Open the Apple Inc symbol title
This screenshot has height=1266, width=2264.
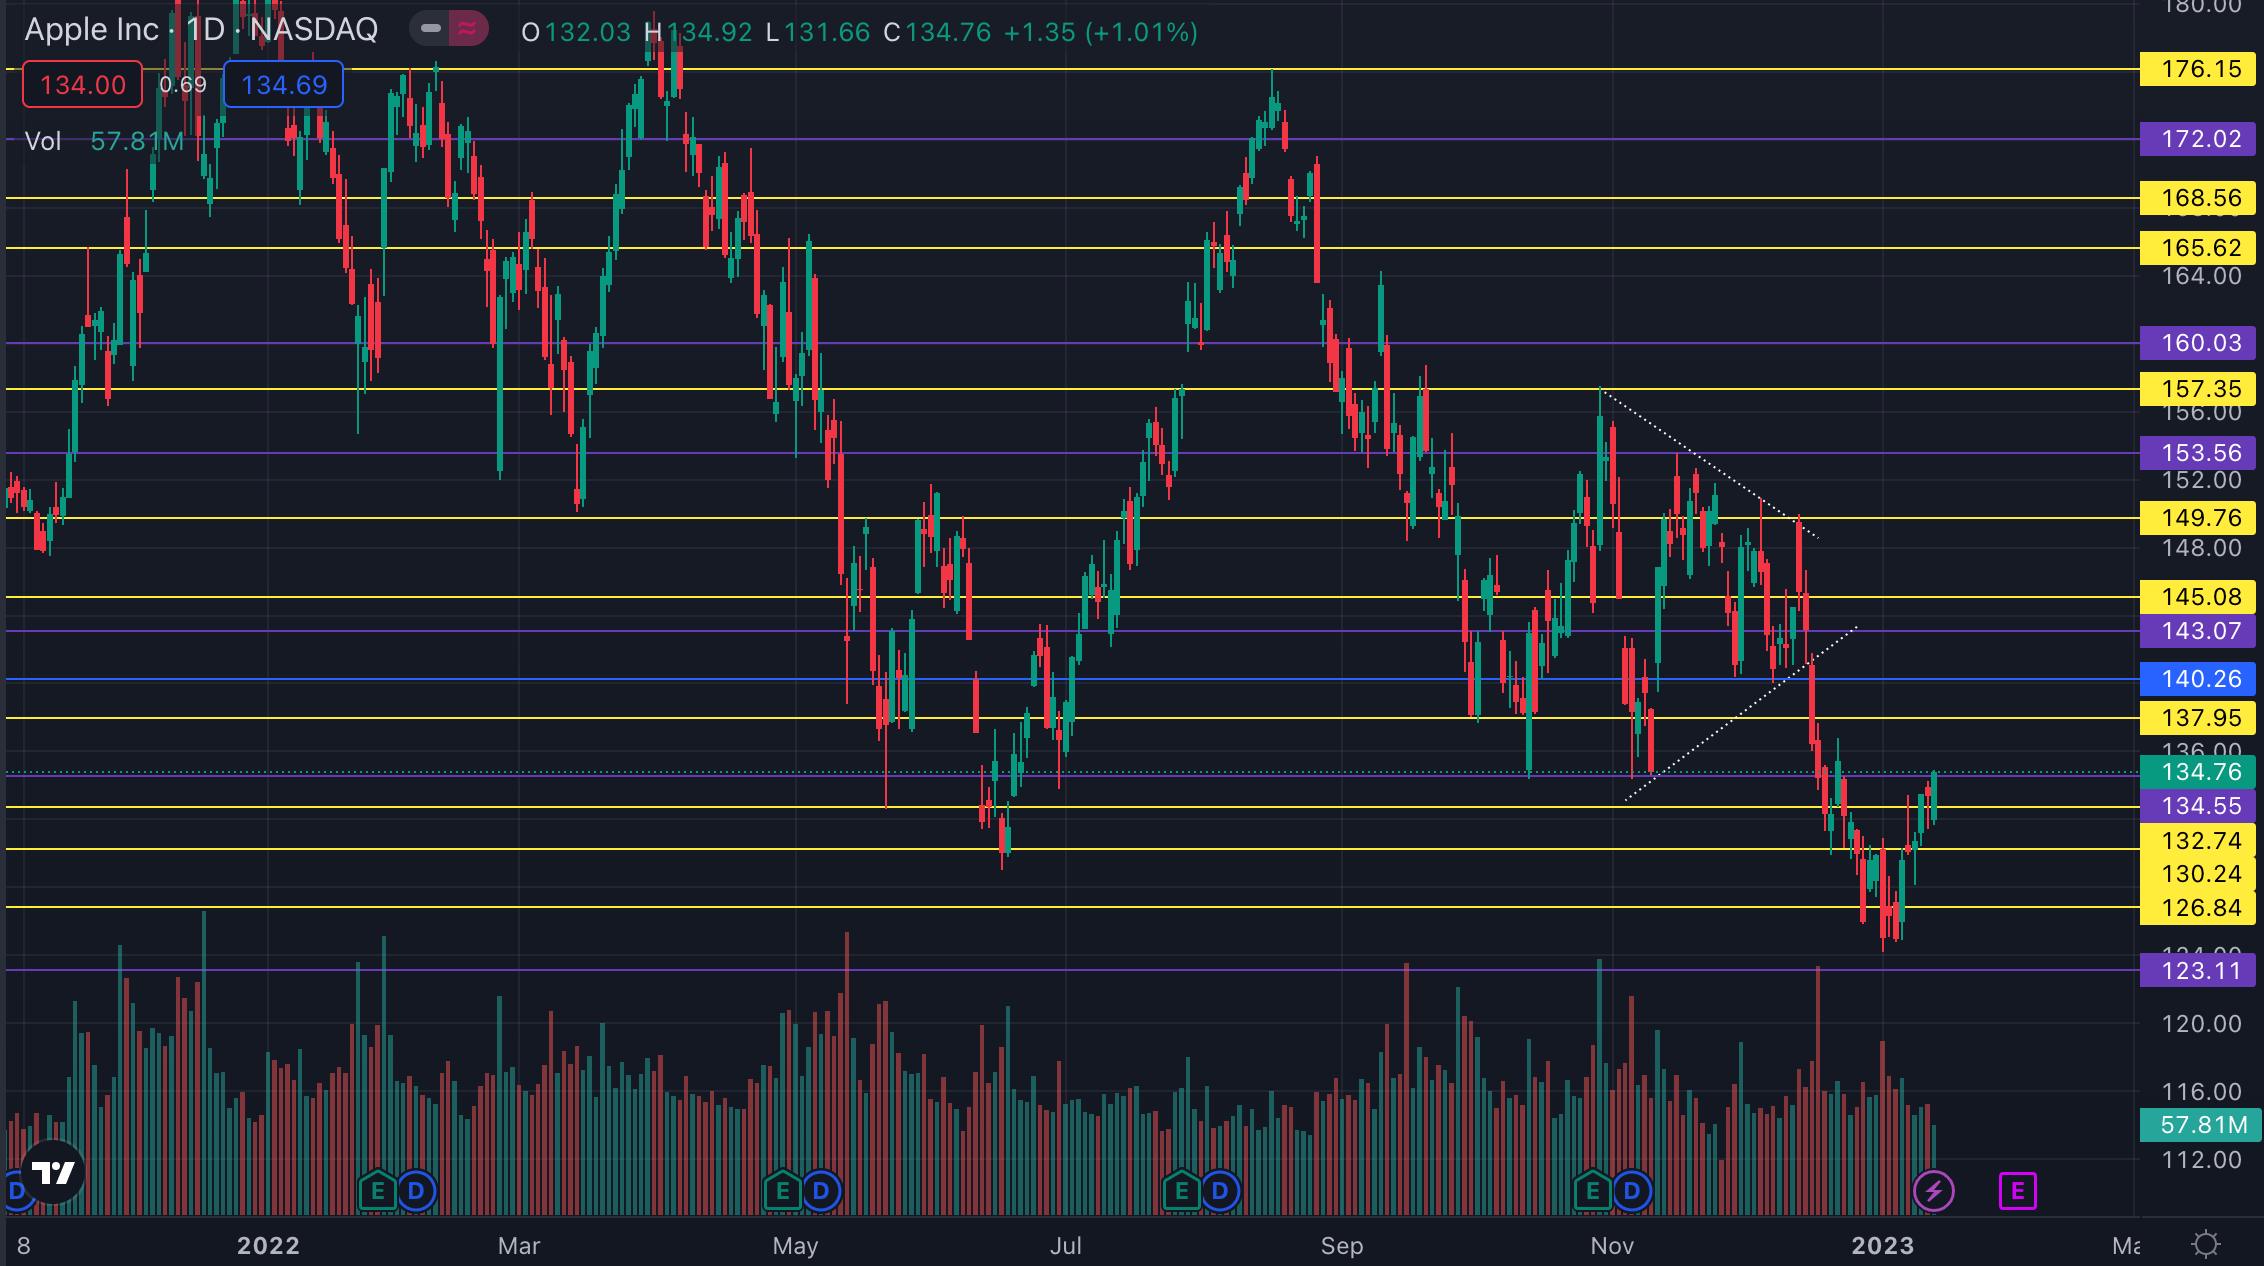pyautogui.click(x=201, y=30)
